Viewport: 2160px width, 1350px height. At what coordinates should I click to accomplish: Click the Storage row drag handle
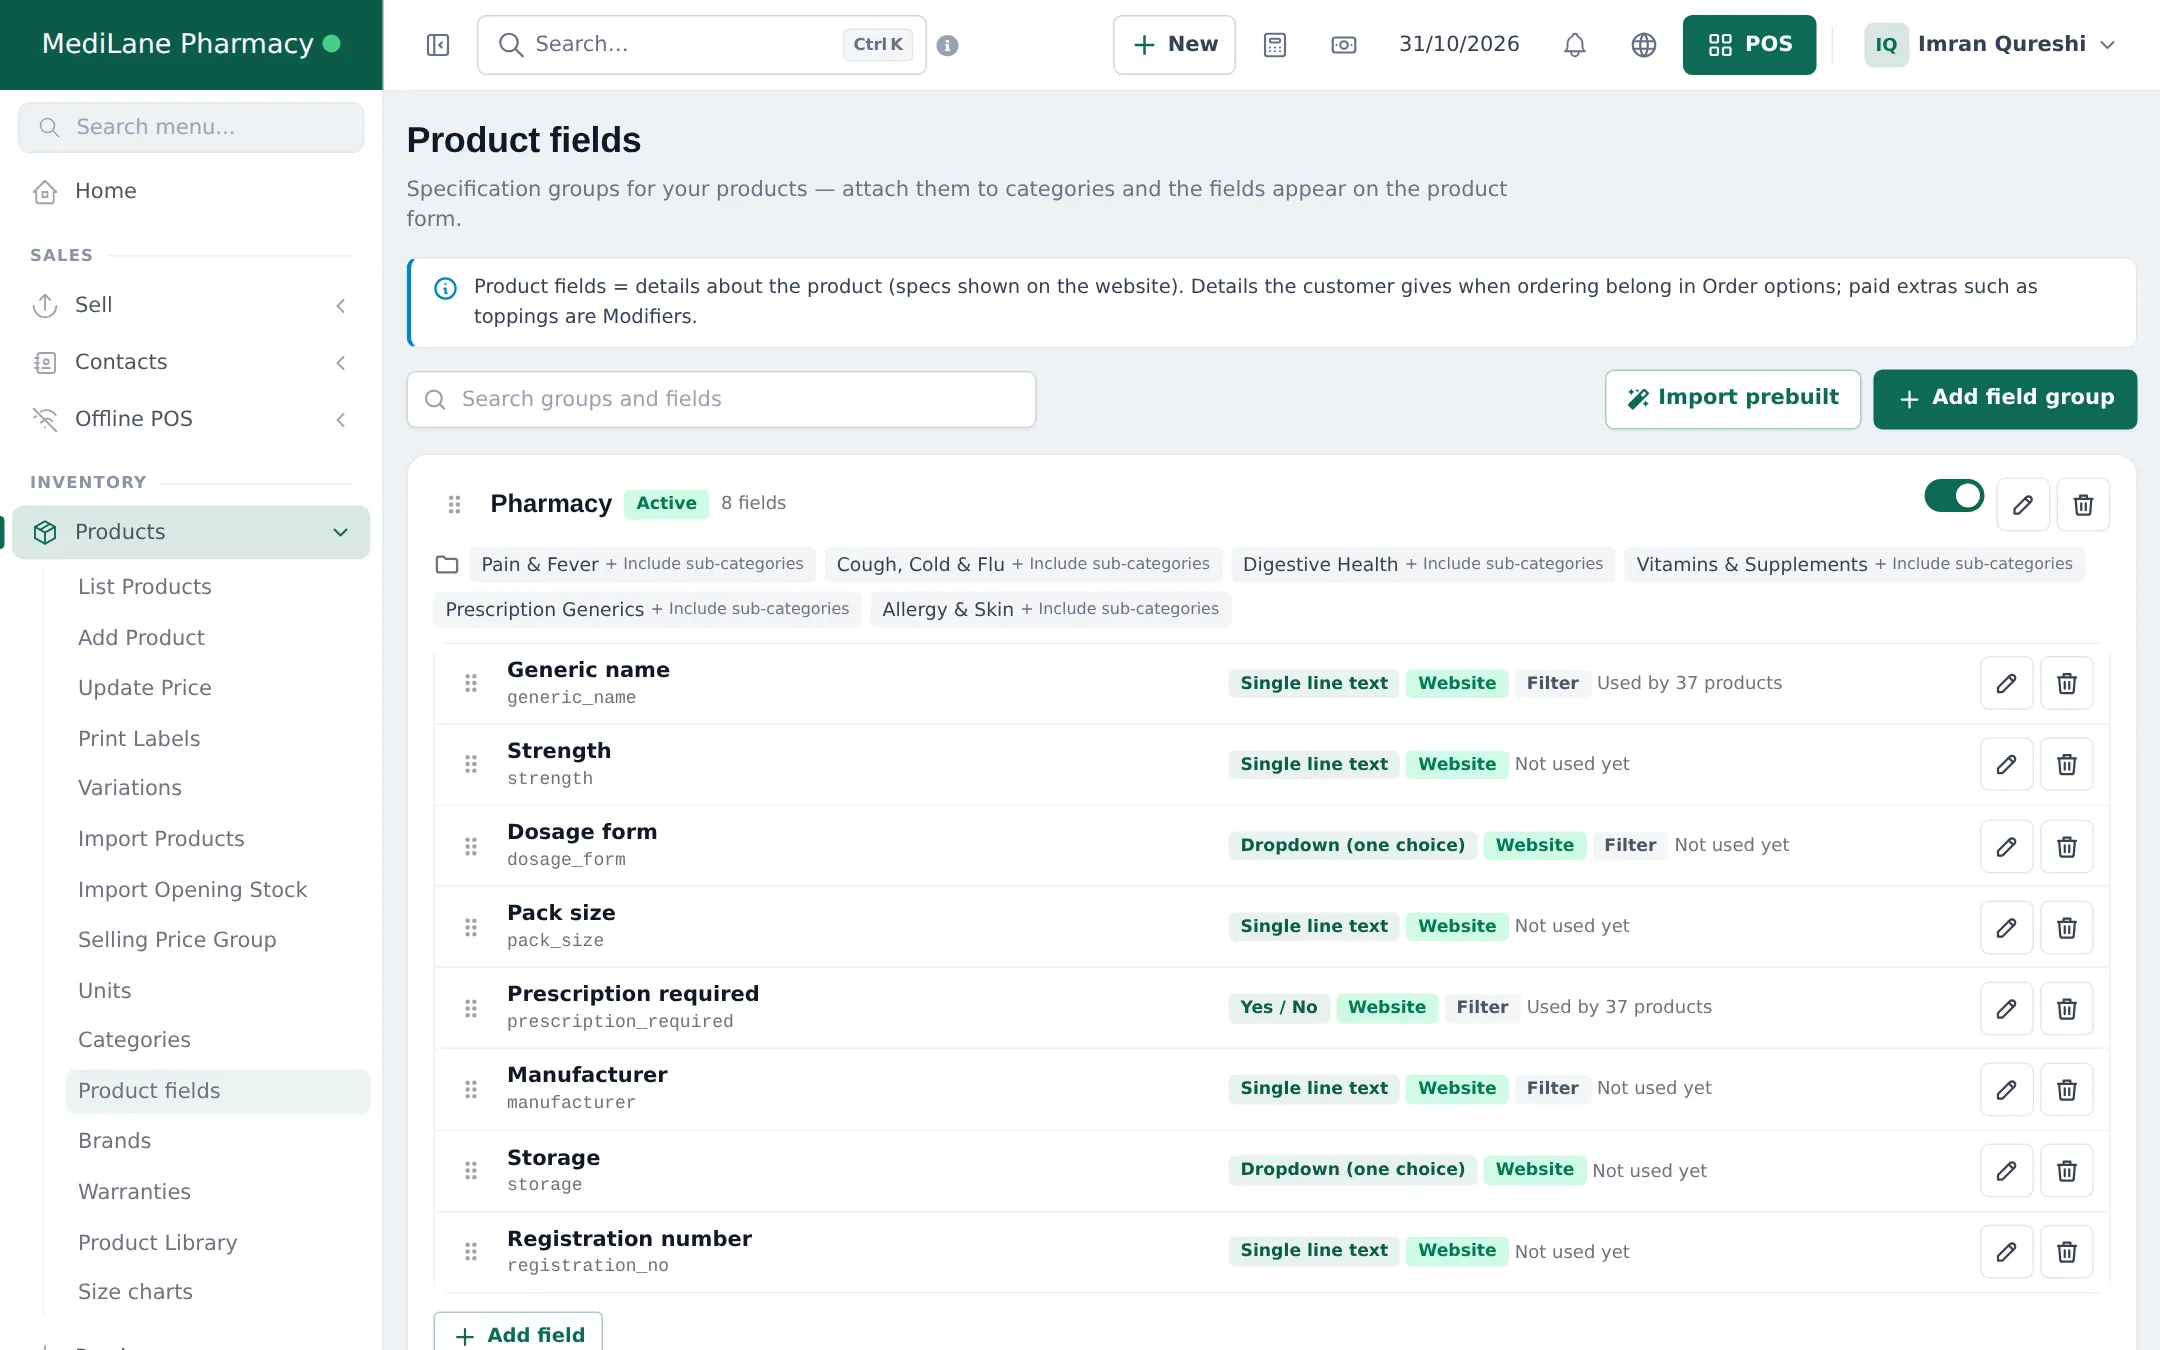coord(471,1170)
